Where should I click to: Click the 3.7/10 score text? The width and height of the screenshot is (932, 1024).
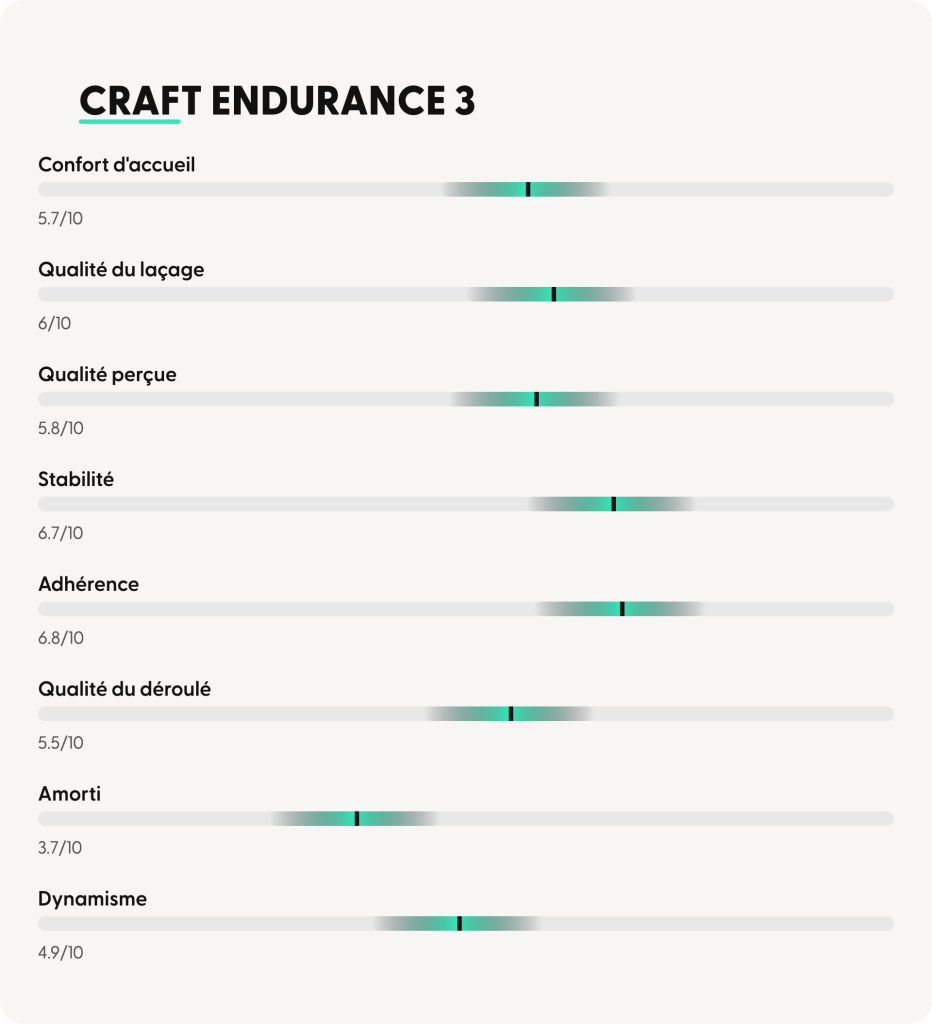(60, 848)
